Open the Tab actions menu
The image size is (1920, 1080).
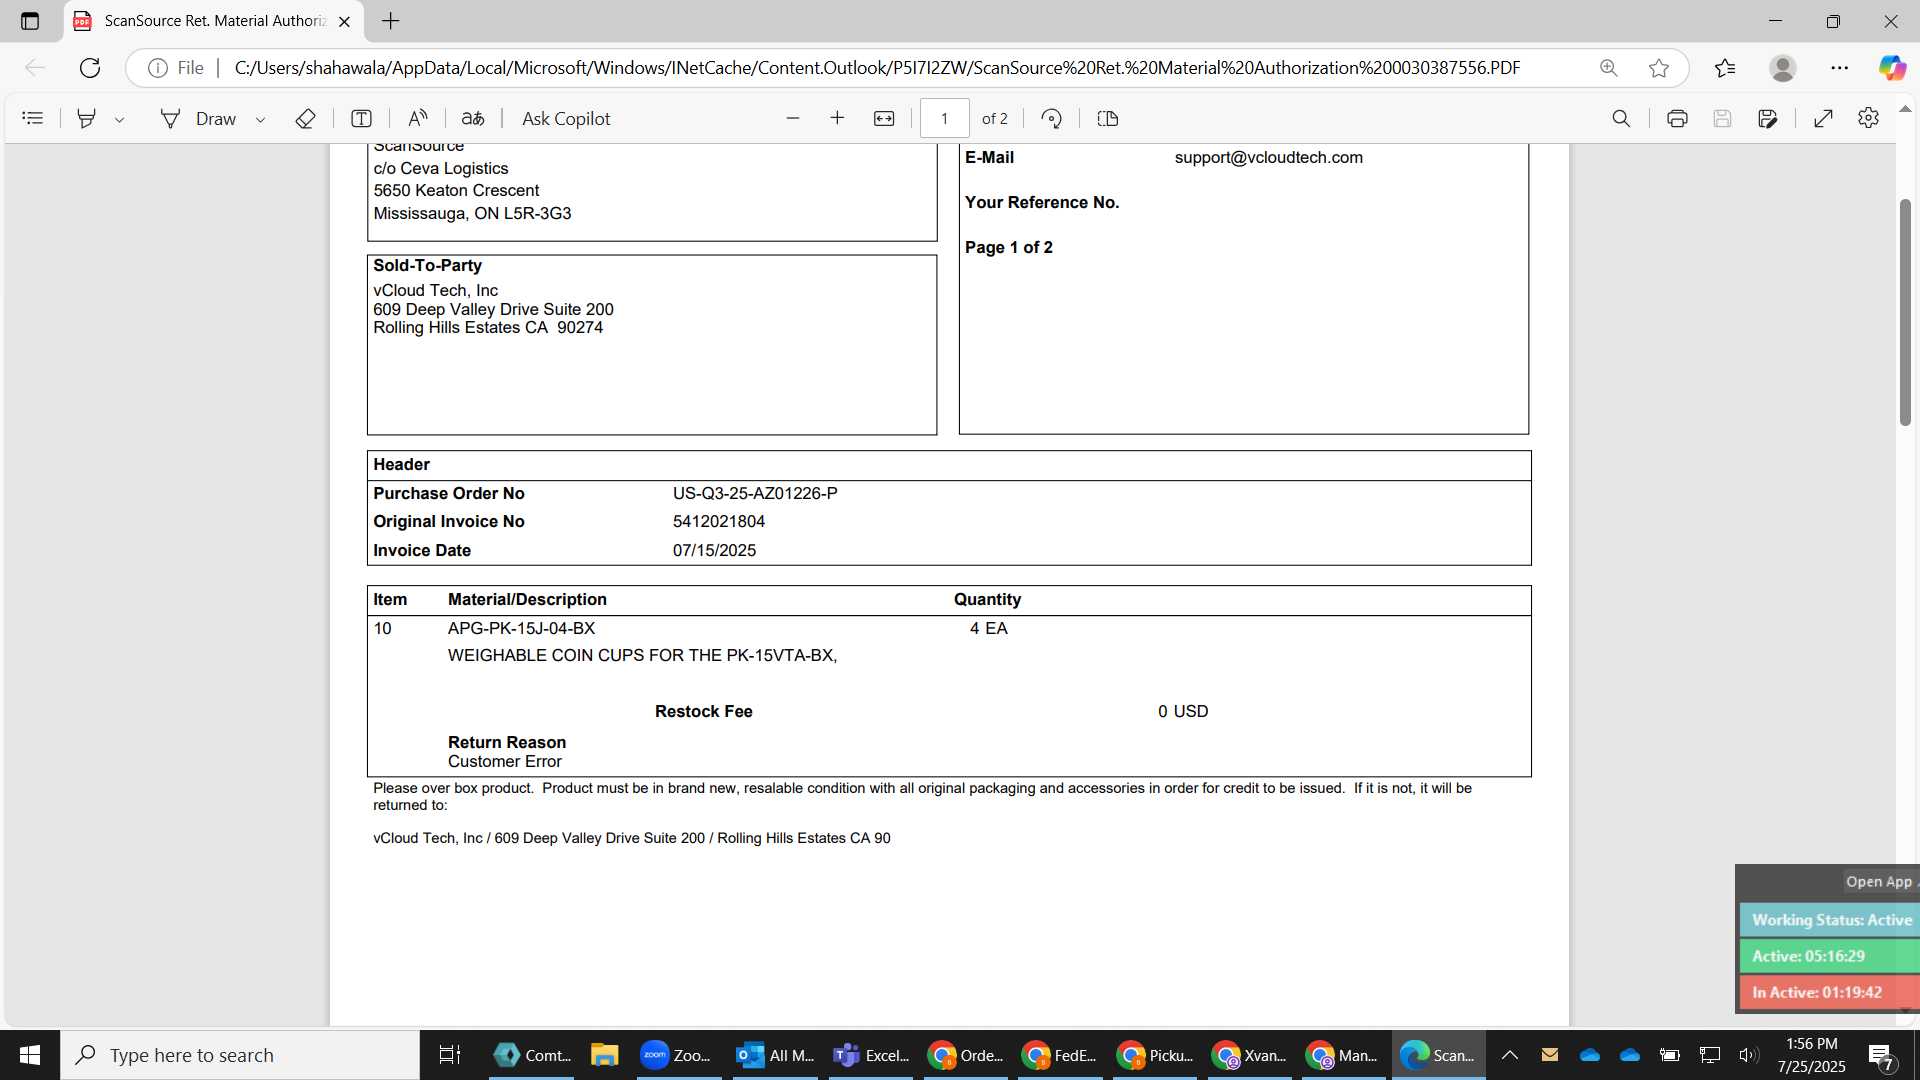click(x=30, y=21)
